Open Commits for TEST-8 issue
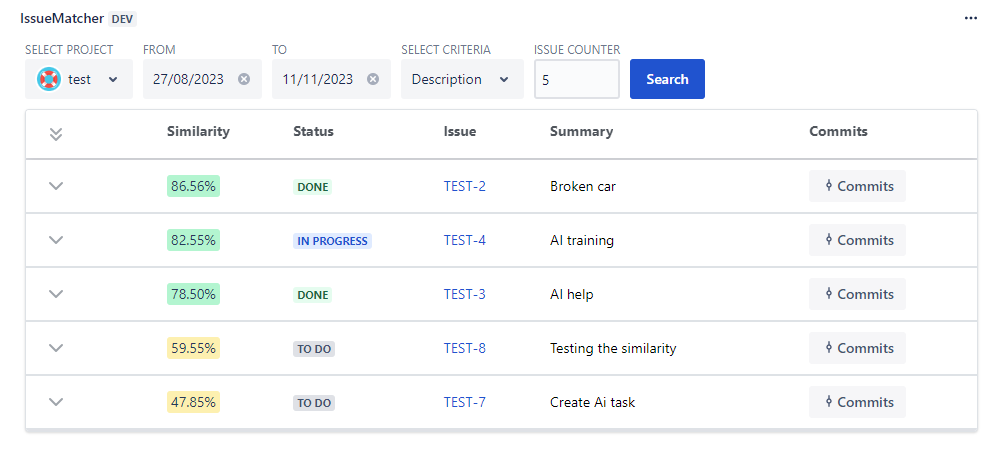Screen dimensions: 1002x460 point(857,348)
